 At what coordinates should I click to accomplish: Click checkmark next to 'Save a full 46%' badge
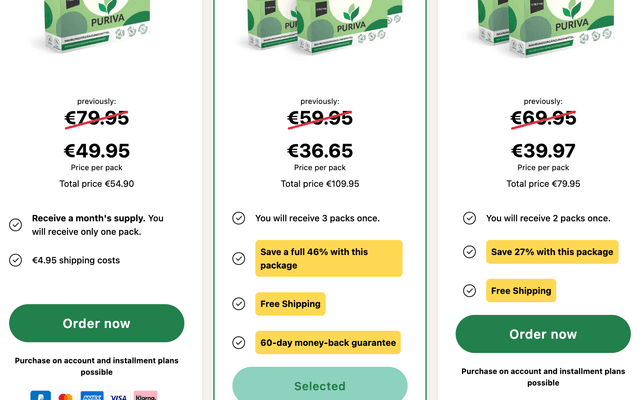click(x=239, y=258)
